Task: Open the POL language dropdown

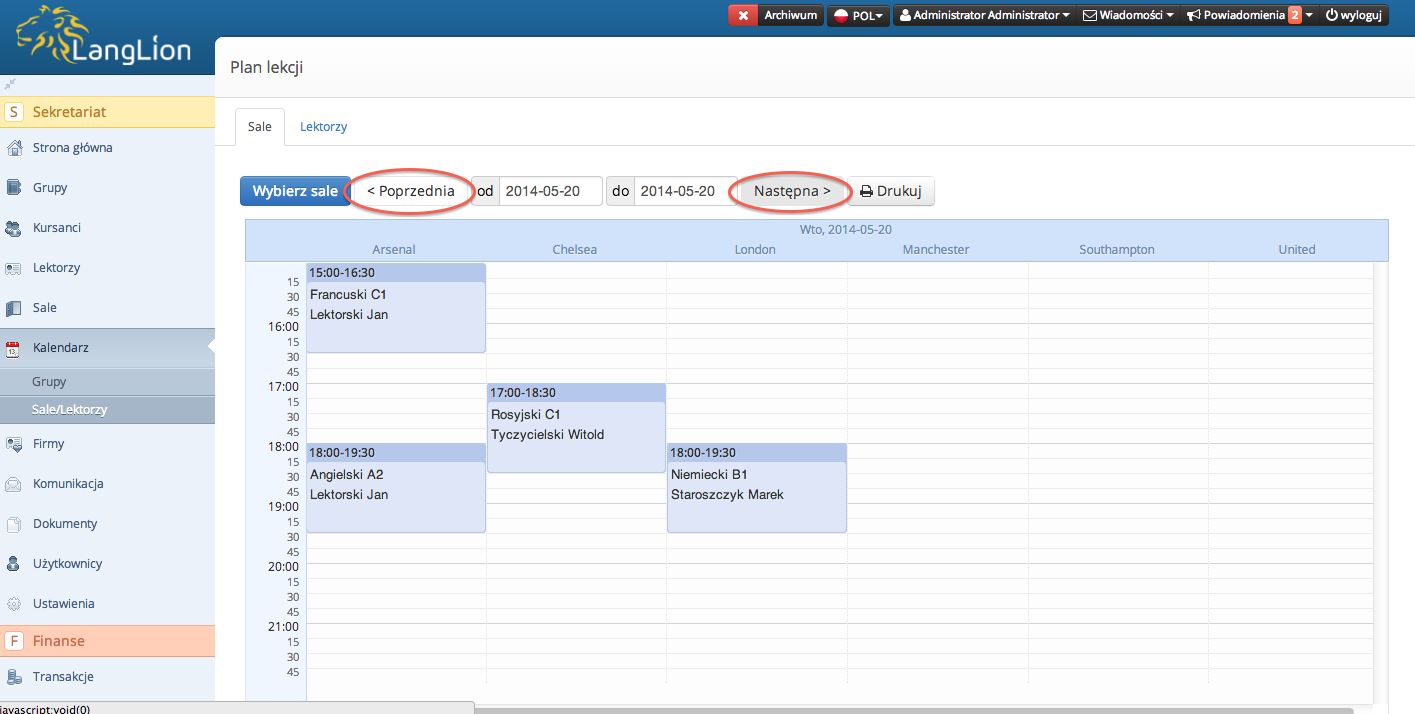Action: [x=858, y=15]
